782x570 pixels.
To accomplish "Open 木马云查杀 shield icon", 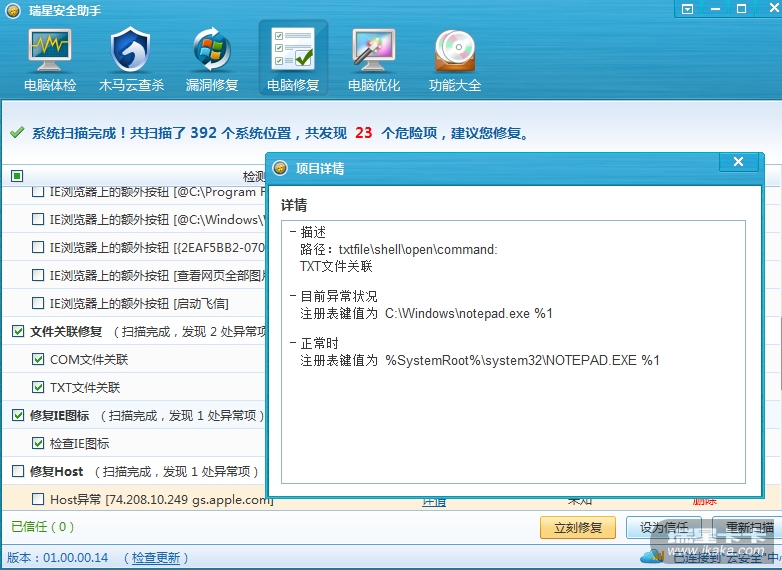I will (131, 50).
